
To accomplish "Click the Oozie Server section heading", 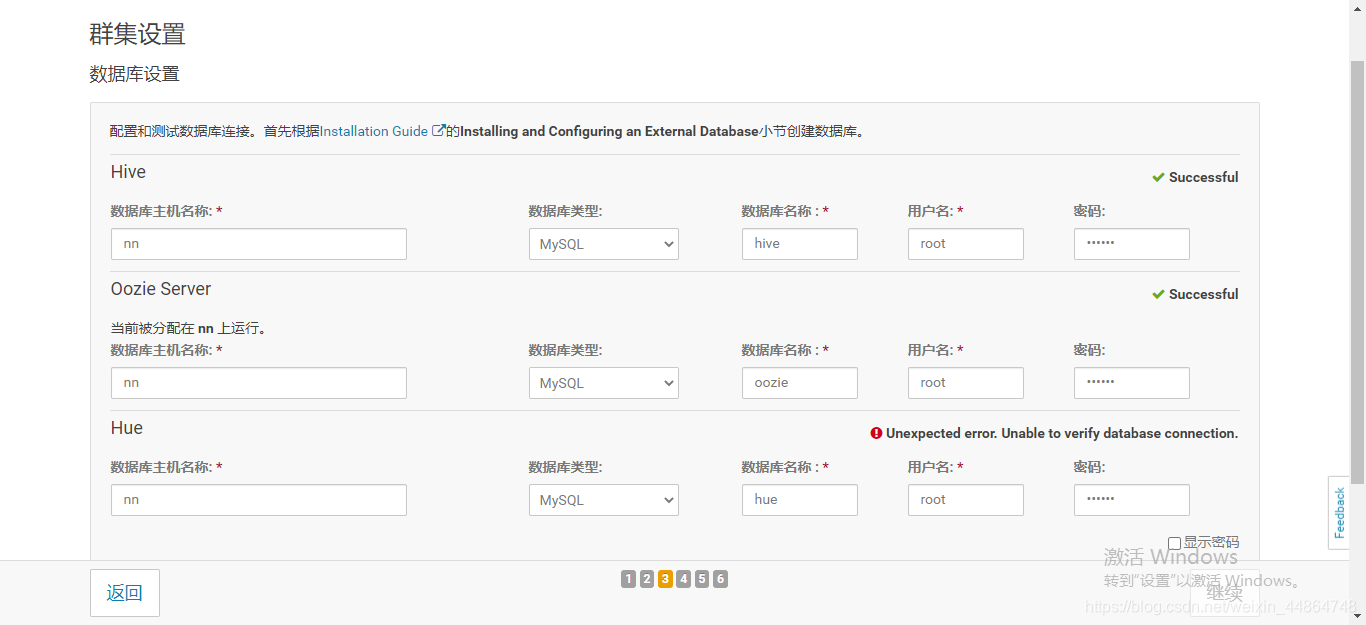I will click(161, 289).
